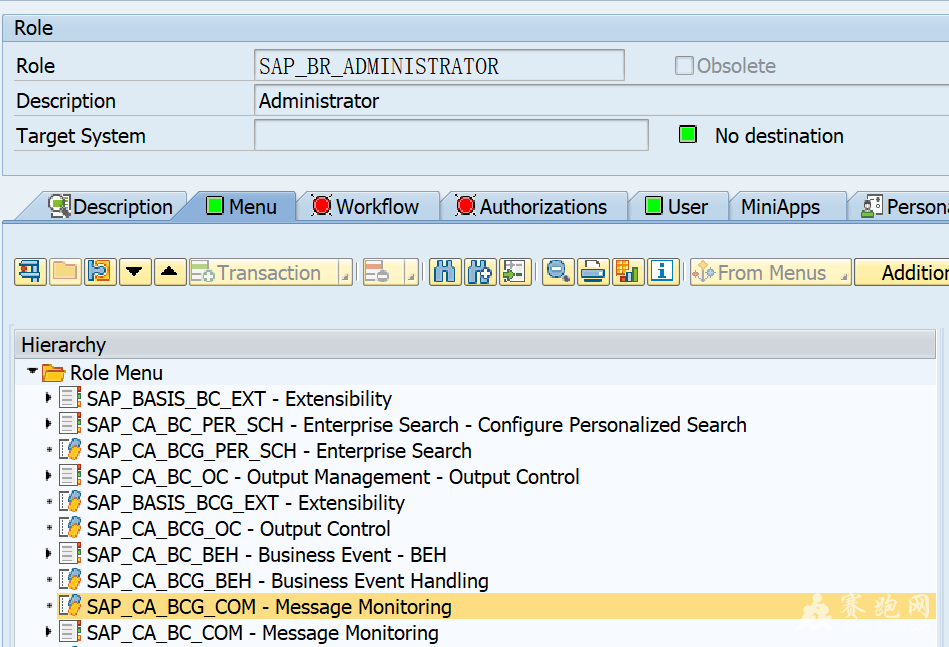949x647 pixels.
Task: Click the Description tab icon
Action: (x=59, y=206)
